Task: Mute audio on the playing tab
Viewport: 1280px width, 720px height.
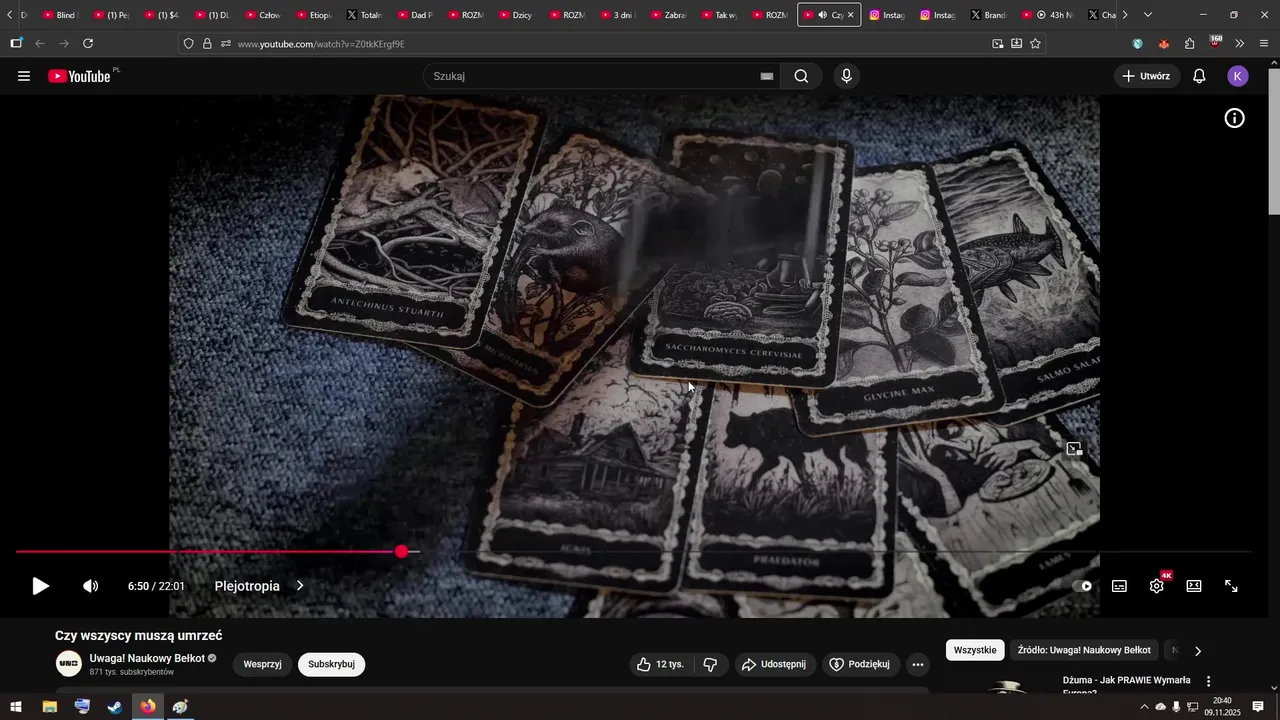Action: (822, 15)
